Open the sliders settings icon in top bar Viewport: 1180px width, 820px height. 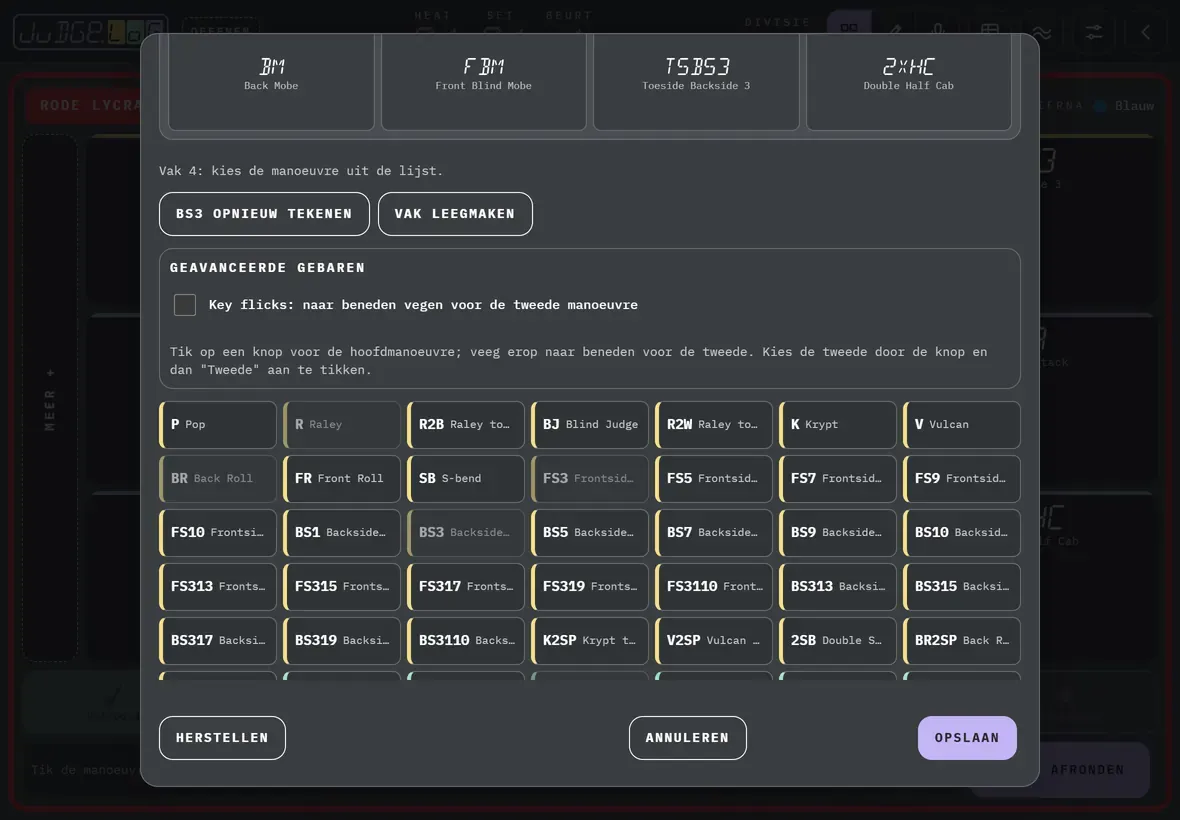tap(1093, 32)
